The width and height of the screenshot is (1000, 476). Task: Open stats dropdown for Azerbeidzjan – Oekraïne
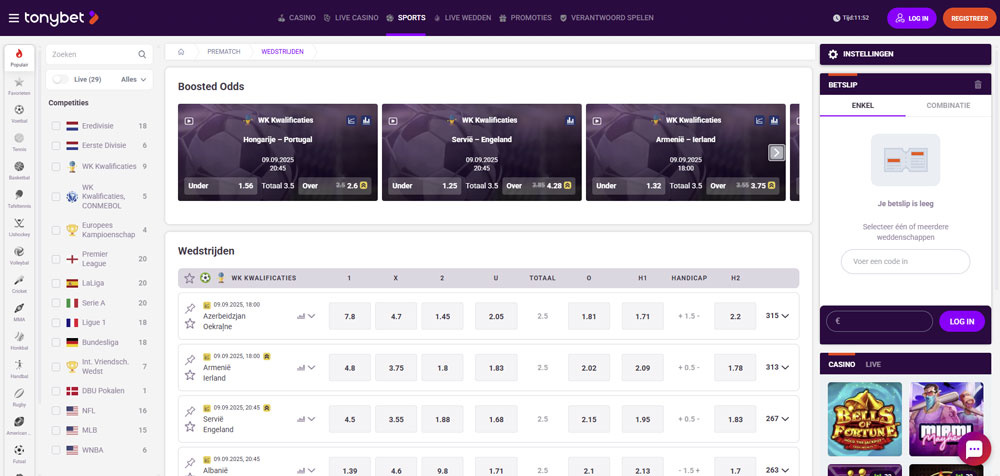coord(306,316)
